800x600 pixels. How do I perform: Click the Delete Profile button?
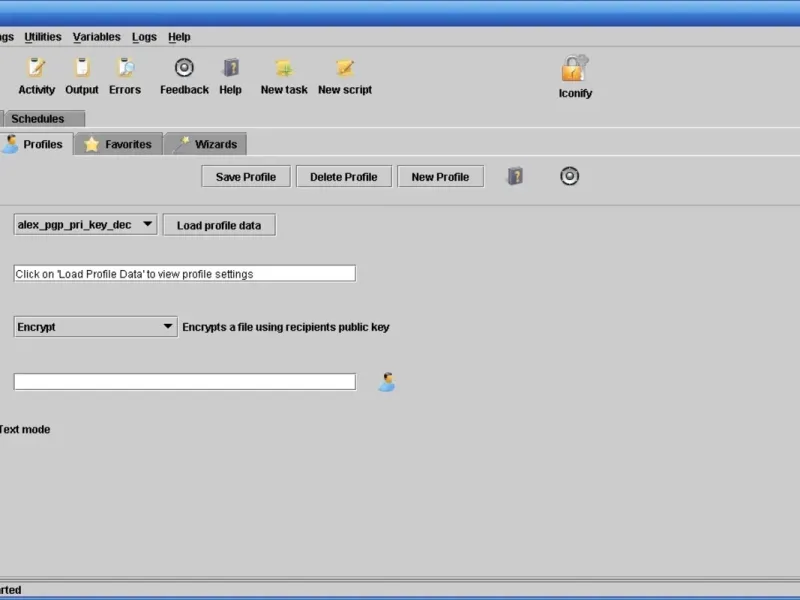click(344, 177)
